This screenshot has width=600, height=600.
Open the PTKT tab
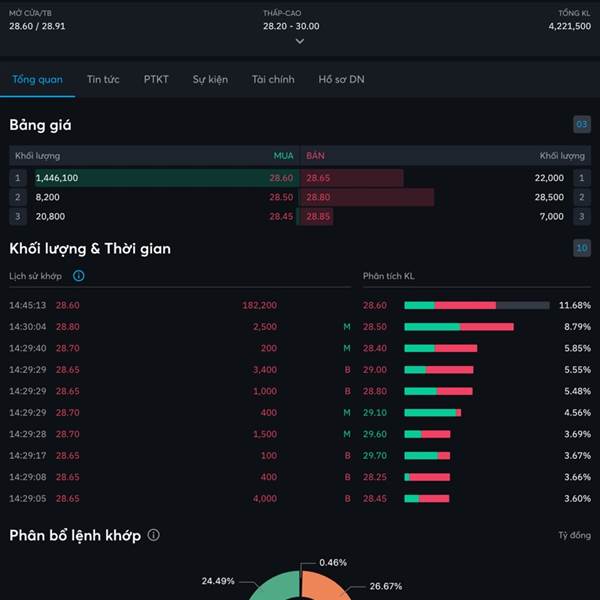point(156,80)
